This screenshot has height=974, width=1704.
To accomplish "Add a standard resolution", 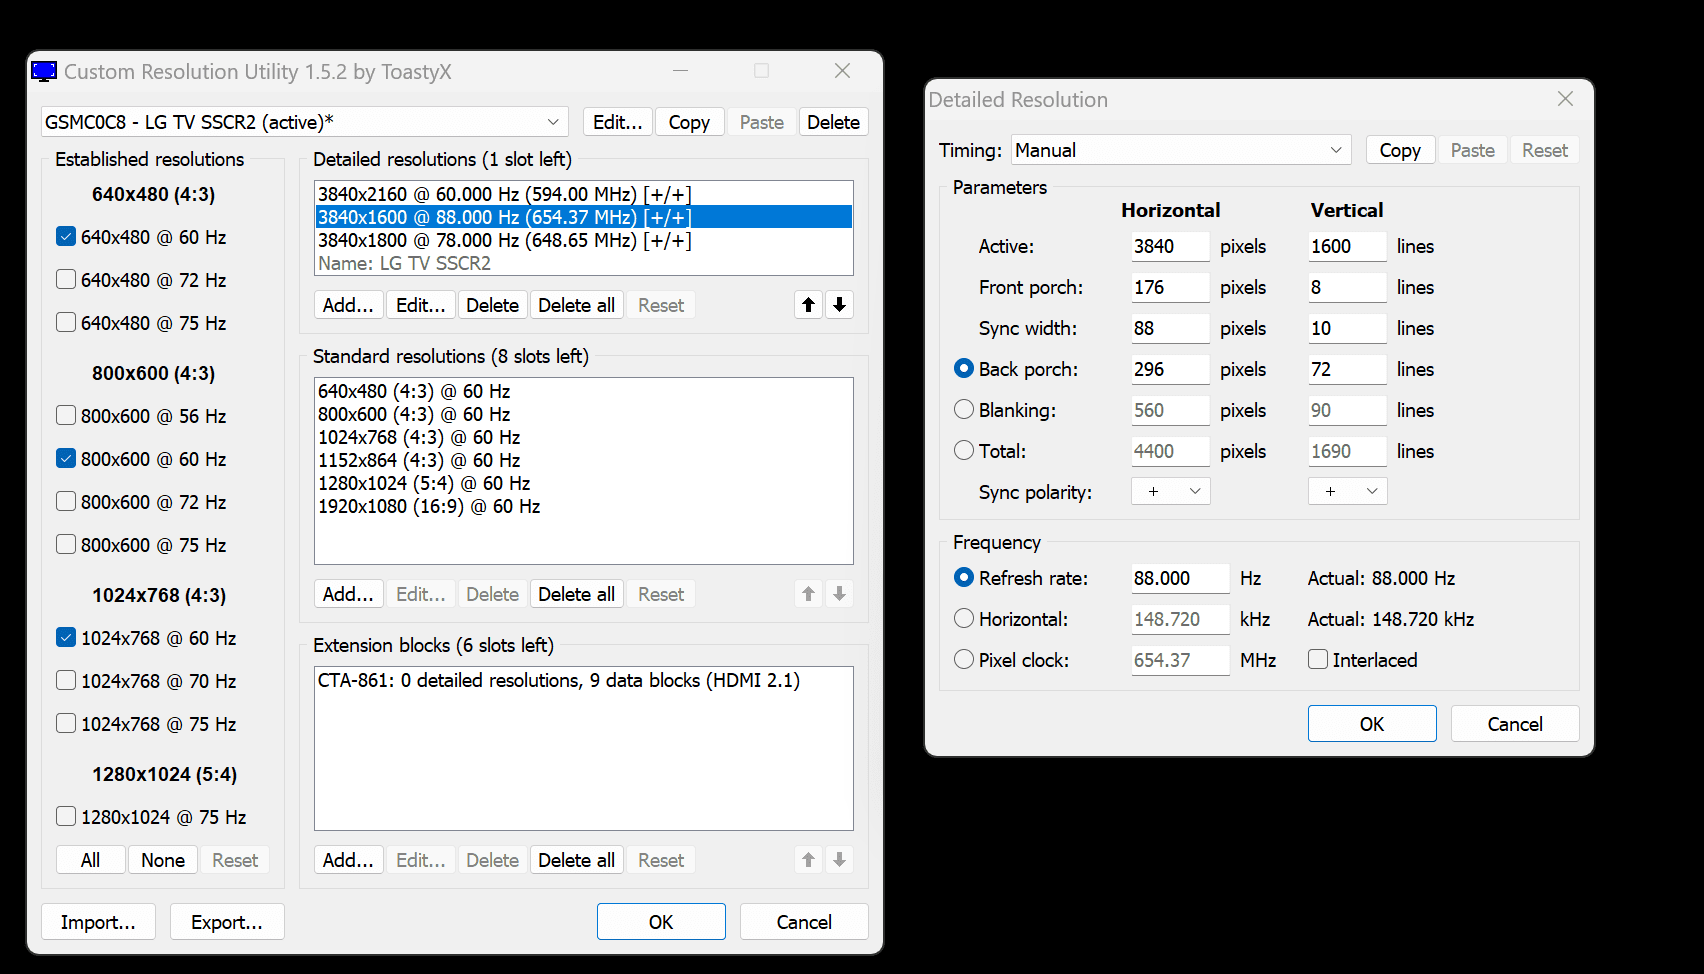I will [x=348, y=594].
